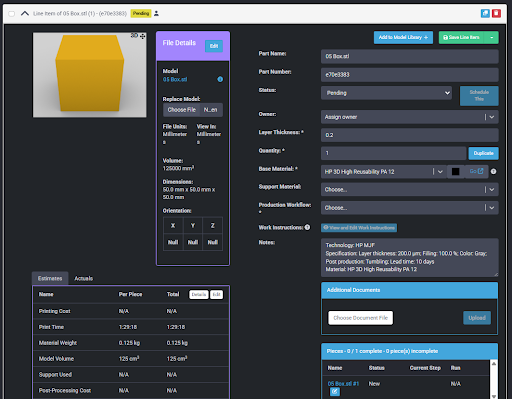Click the Schedule This button
Viewport: 512px width, 399px height.
479,96
